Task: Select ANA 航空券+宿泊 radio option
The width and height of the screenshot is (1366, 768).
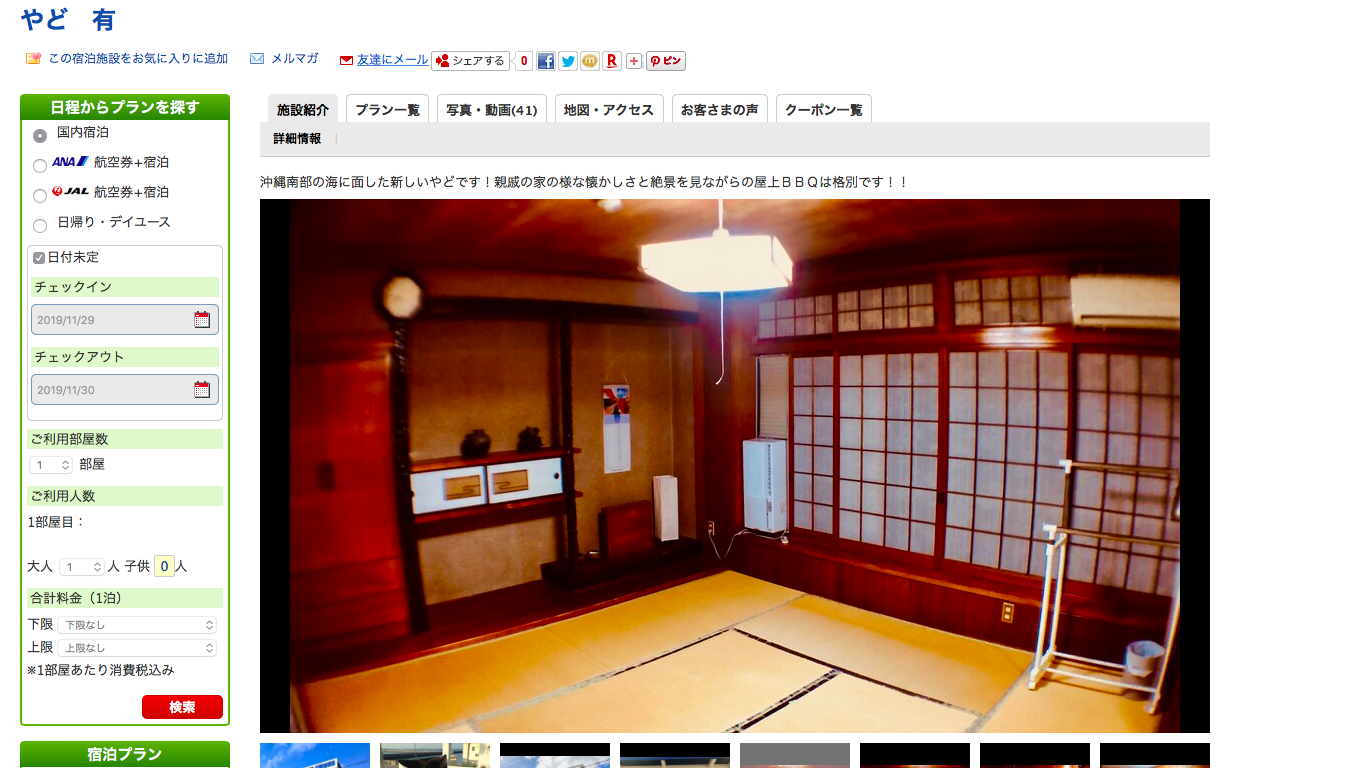Action: (x=40, y=165)
